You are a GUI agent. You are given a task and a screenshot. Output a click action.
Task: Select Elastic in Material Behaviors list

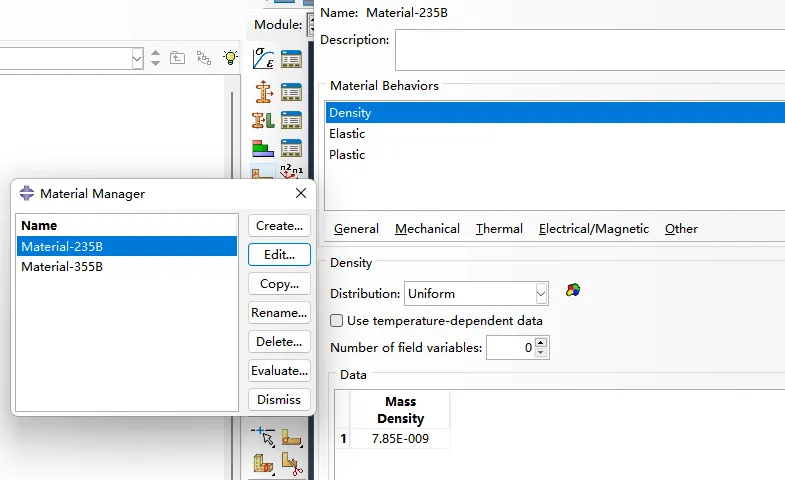tap(555, 134)
